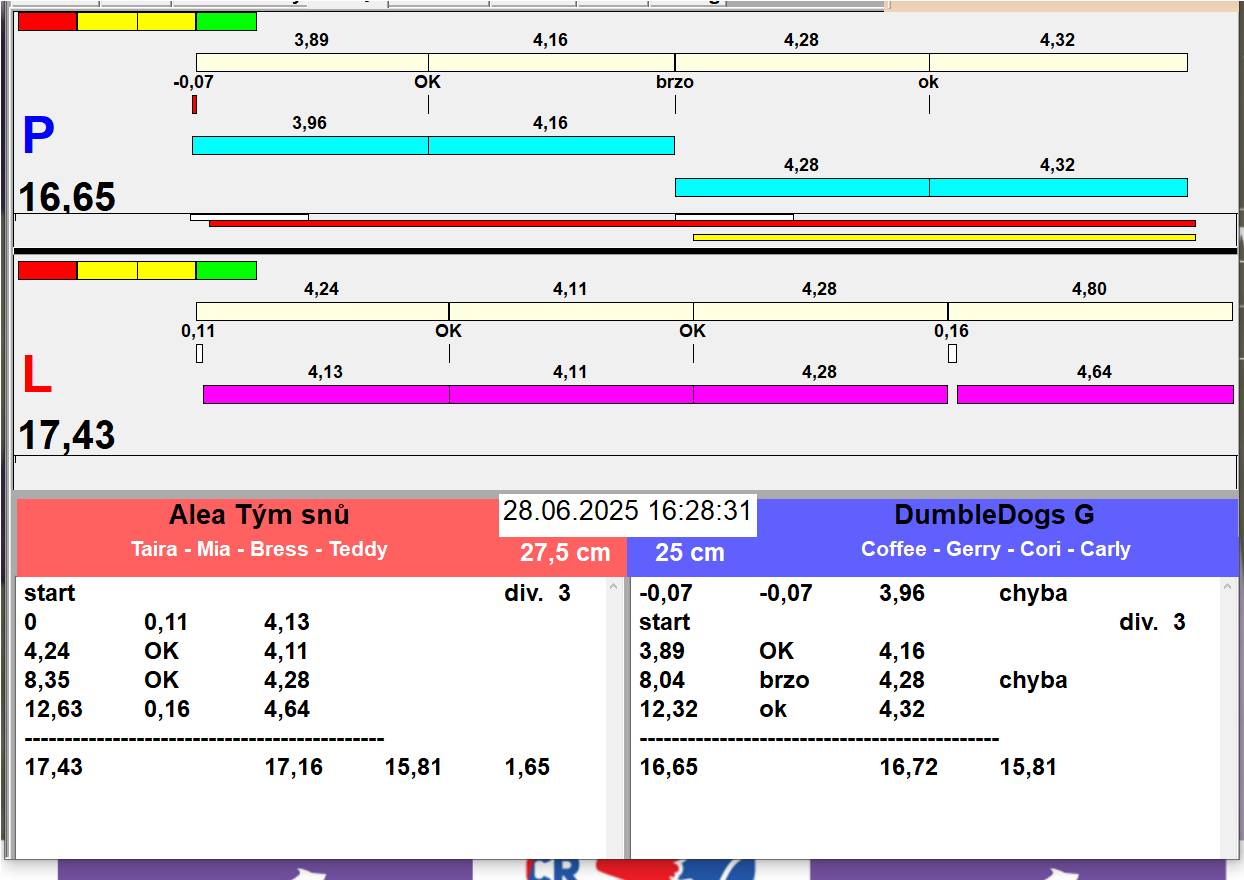
Task: Click the red start light in P lane
Action: pyautogui.click(x=47, y=21)
